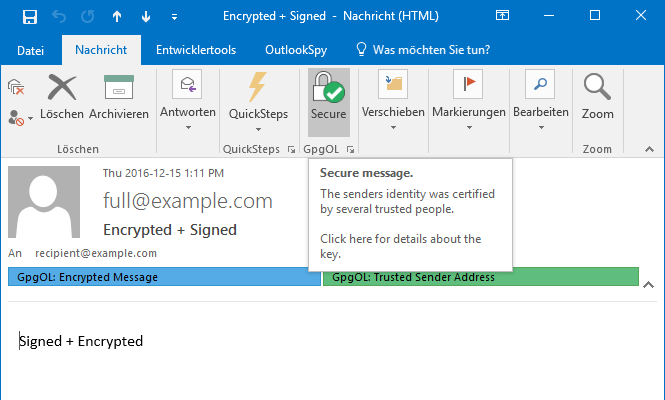Switch to the OutlookSpy tab

point(293,49)
